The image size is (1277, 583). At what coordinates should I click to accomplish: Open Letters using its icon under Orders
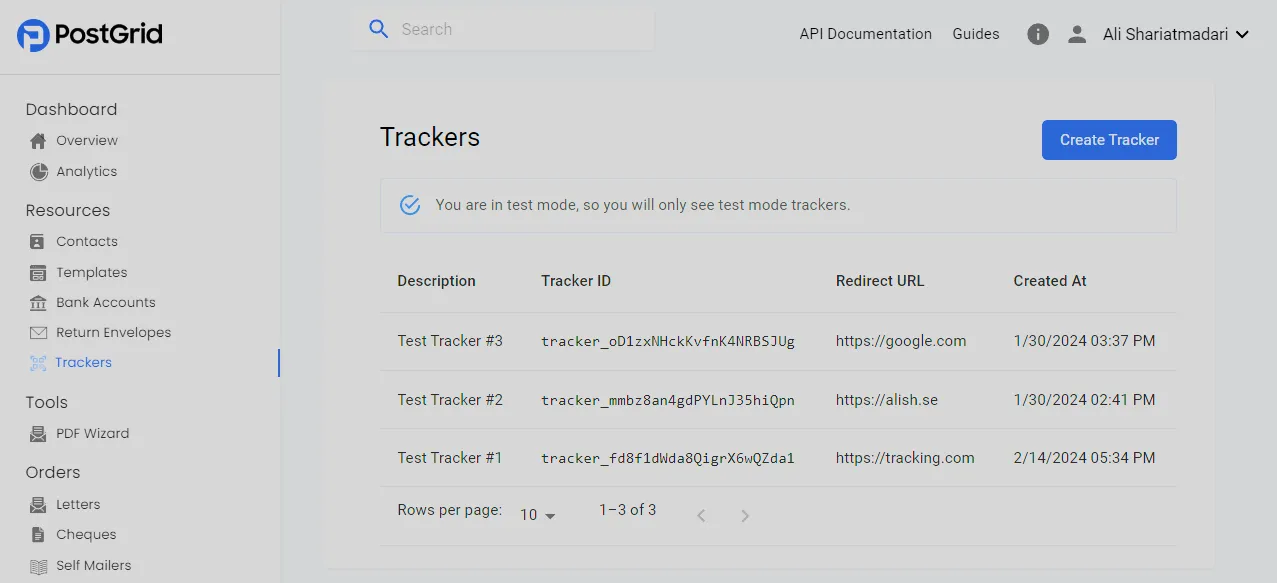tap(36, 504)
